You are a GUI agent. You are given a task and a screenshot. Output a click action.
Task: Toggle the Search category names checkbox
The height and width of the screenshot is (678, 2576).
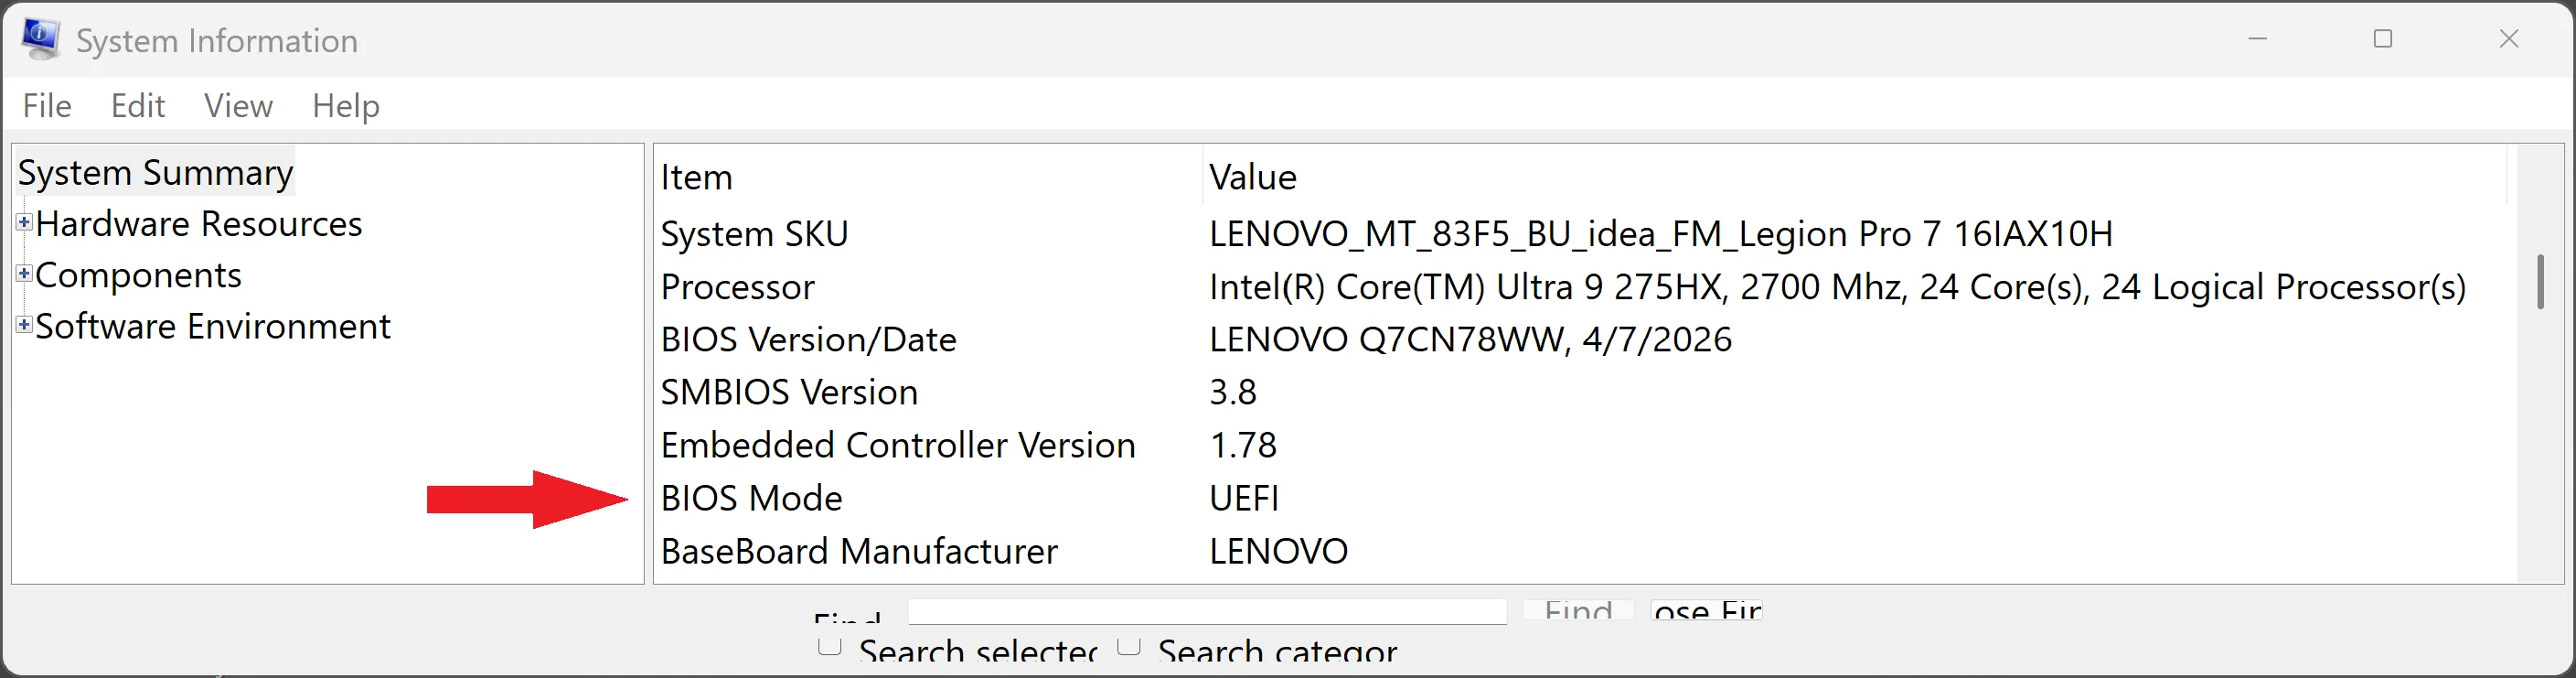pos(1128,646)
